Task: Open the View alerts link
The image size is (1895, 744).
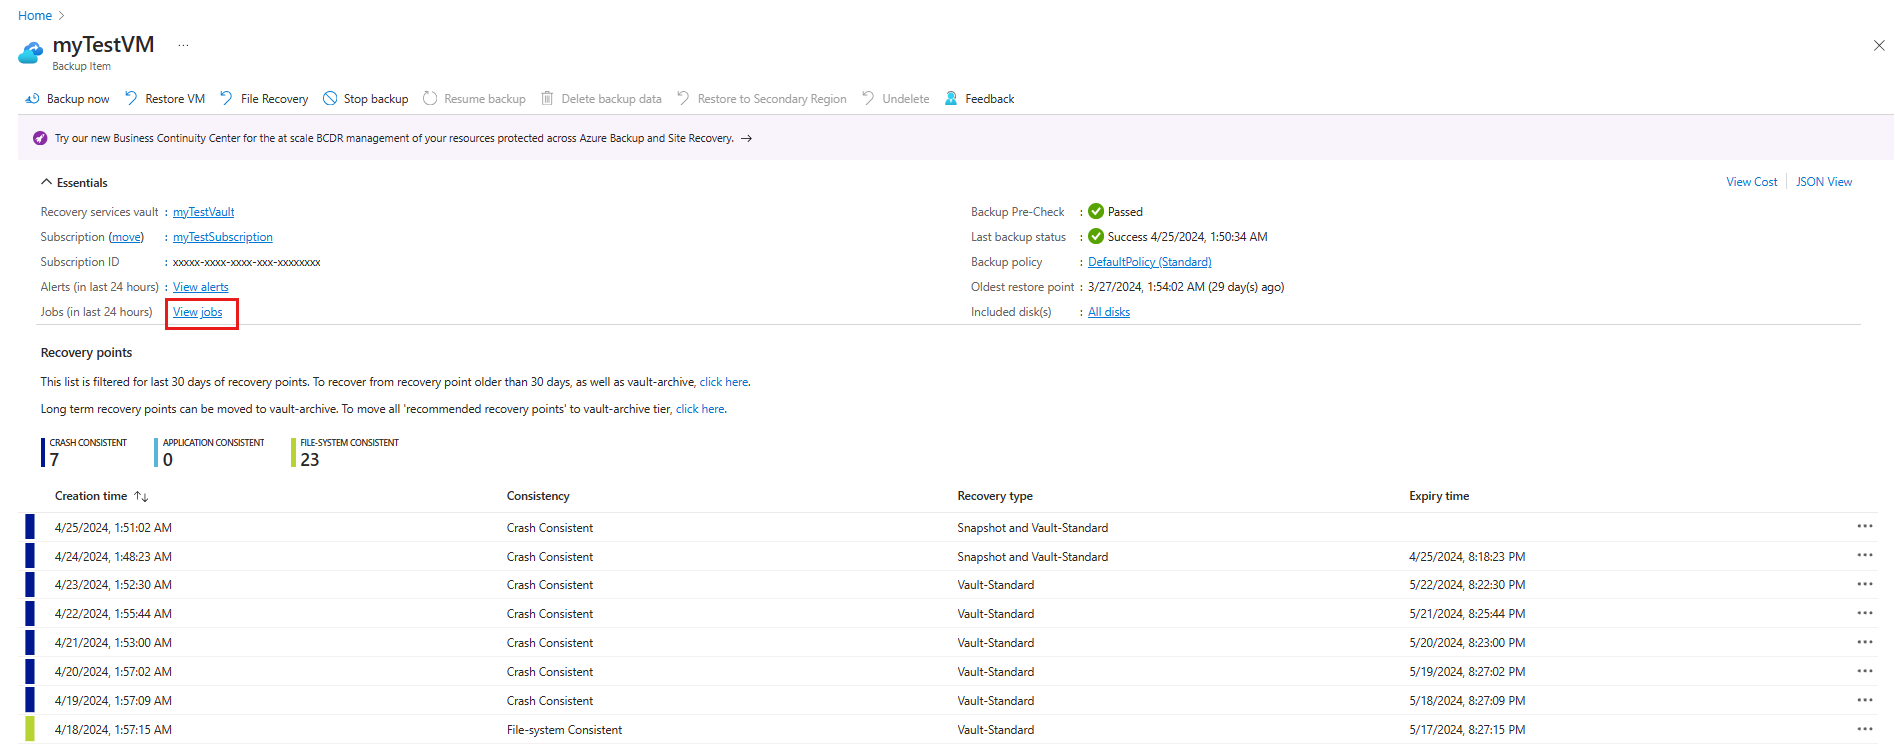Action: [x=201, y=287]
